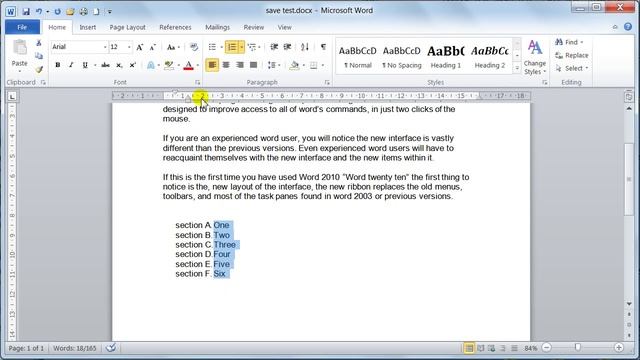This screenshot has height=360, width=640.
Task: Open the font name Arial dropdown
Action: point(105,47)
